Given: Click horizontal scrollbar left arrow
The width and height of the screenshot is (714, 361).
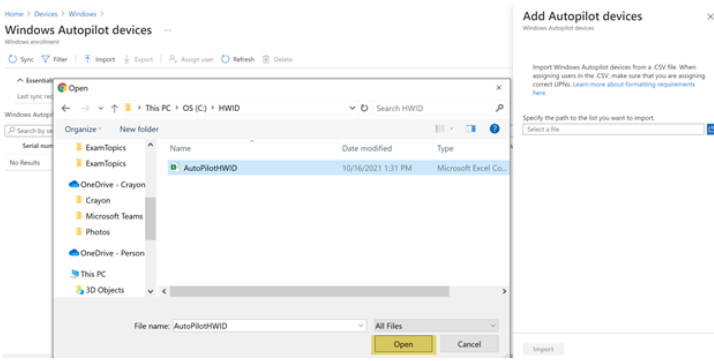Looking at the screenshot, I should click(164, 291).
